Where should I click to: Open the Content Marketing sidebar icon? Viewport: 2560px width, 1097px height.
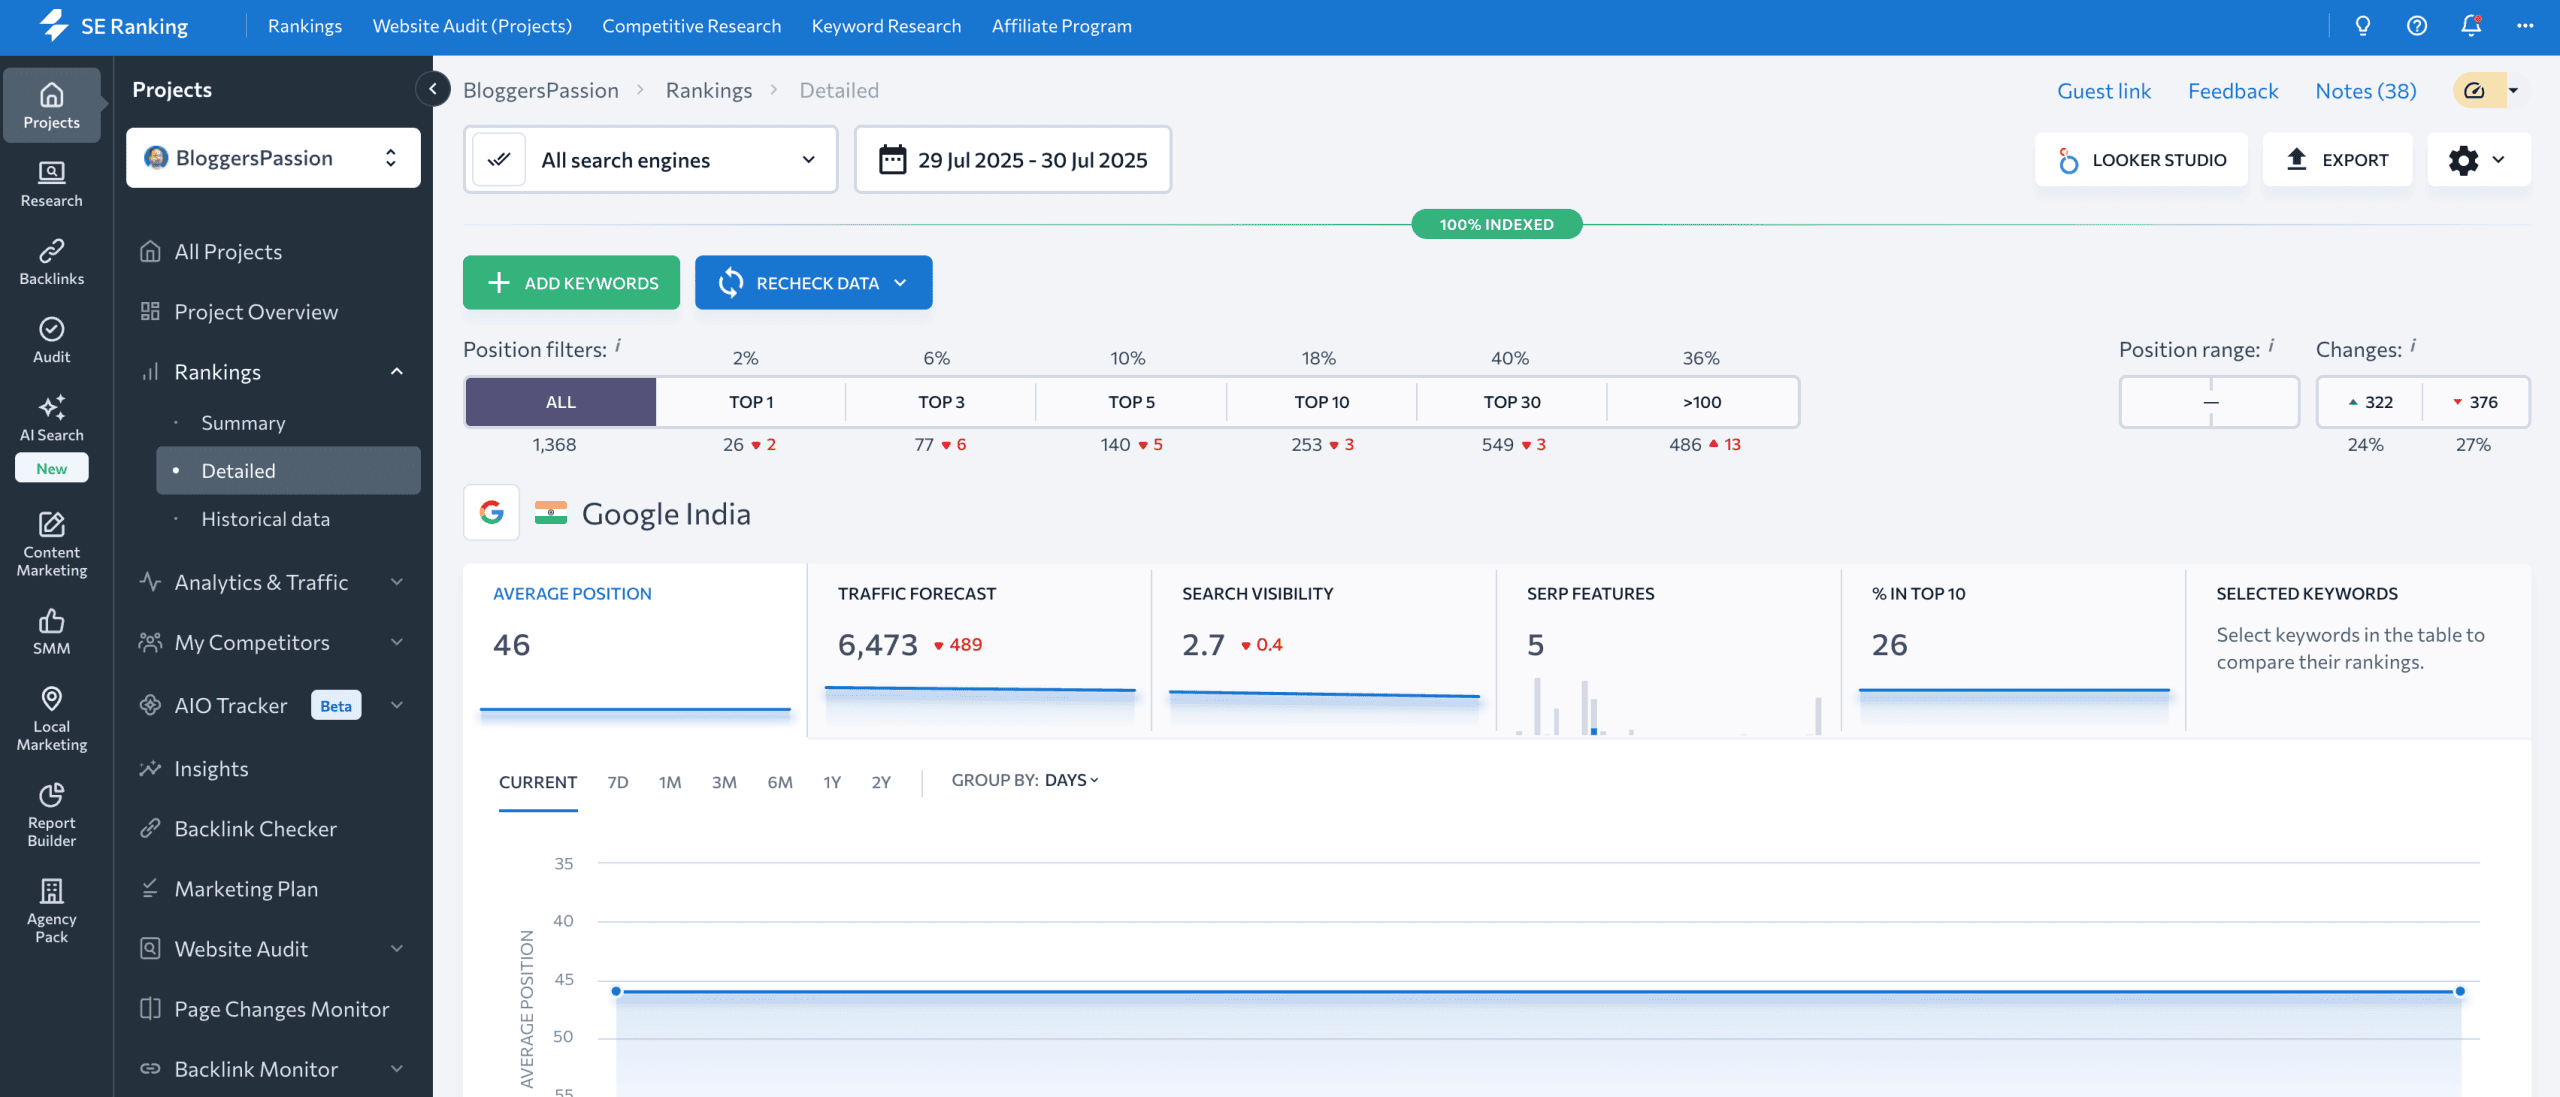[x=51, y=544]
